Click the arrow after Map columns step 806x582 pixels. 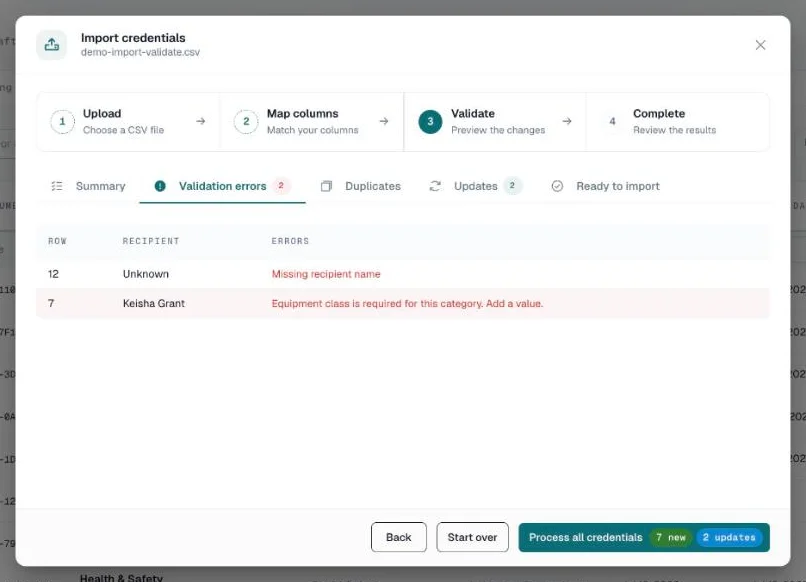(x=383, y=121)
